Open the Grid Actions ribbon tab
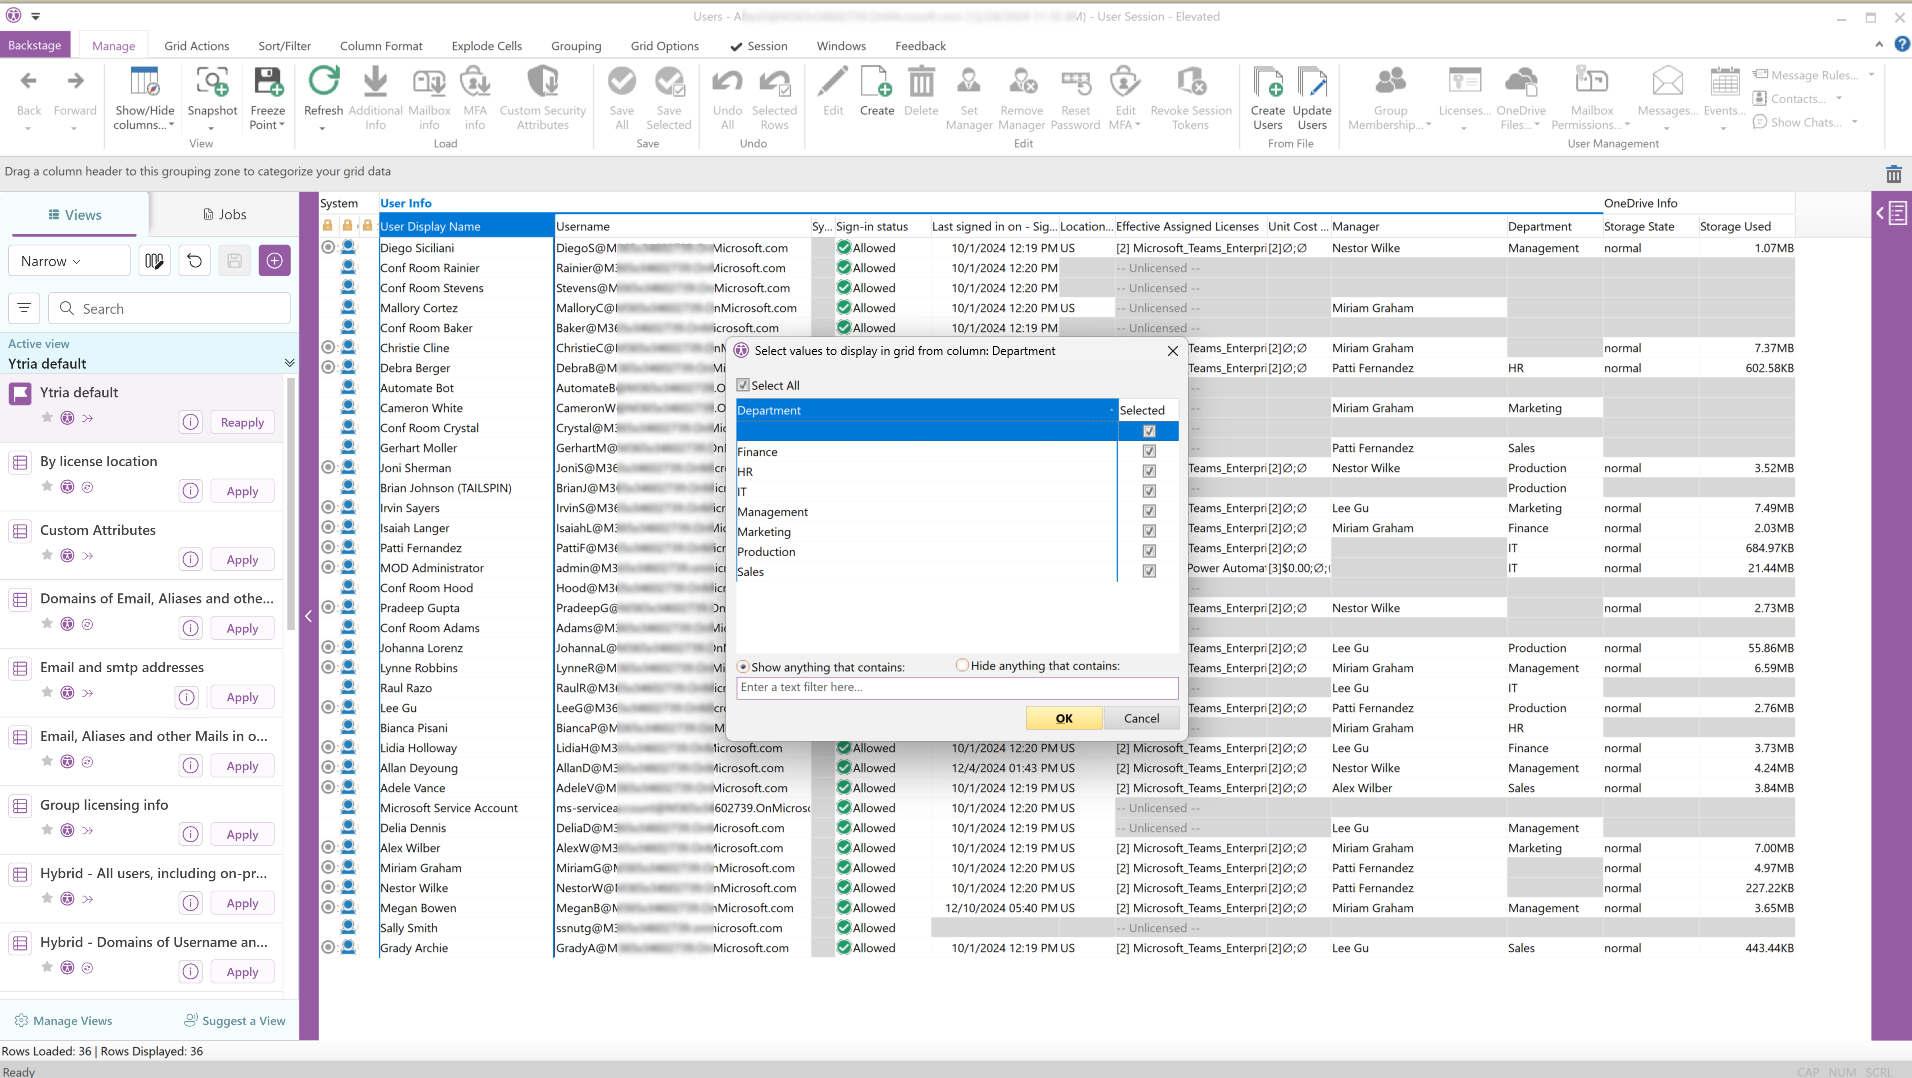Image resolution: width=1912 pixels, height=1078 pixels. click(196, 46)
